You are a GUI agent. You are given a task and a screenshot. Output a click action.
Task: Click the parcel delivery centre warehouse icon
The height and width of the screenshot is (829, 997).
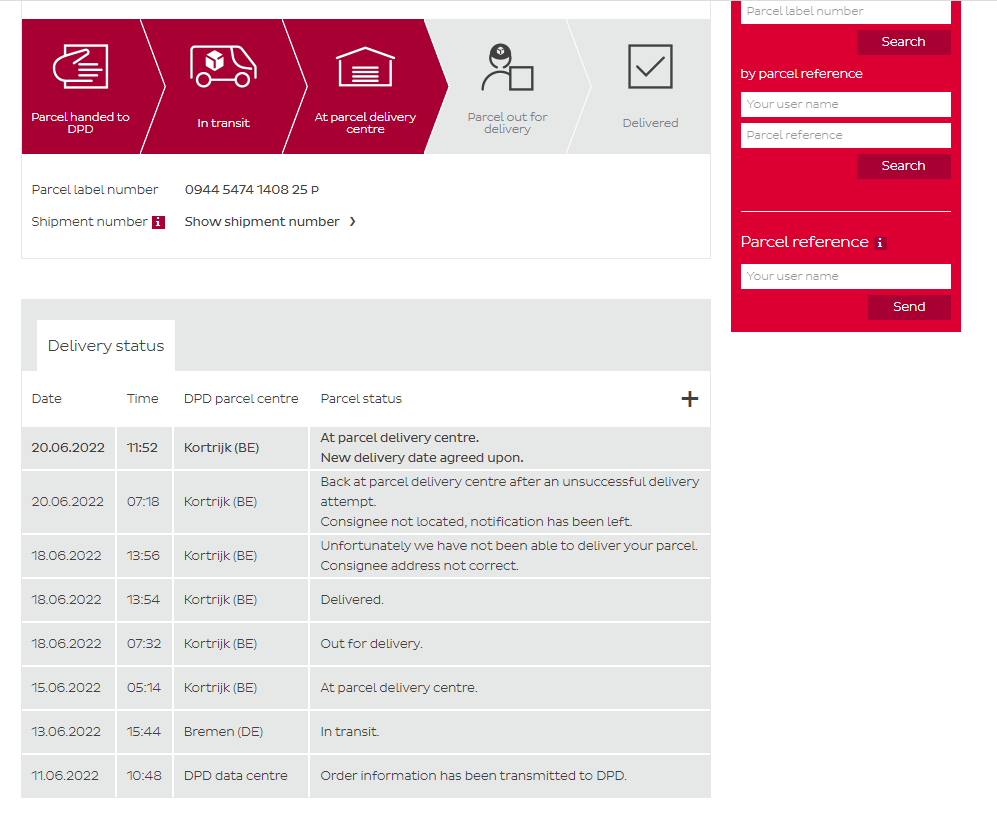[365, 67]
